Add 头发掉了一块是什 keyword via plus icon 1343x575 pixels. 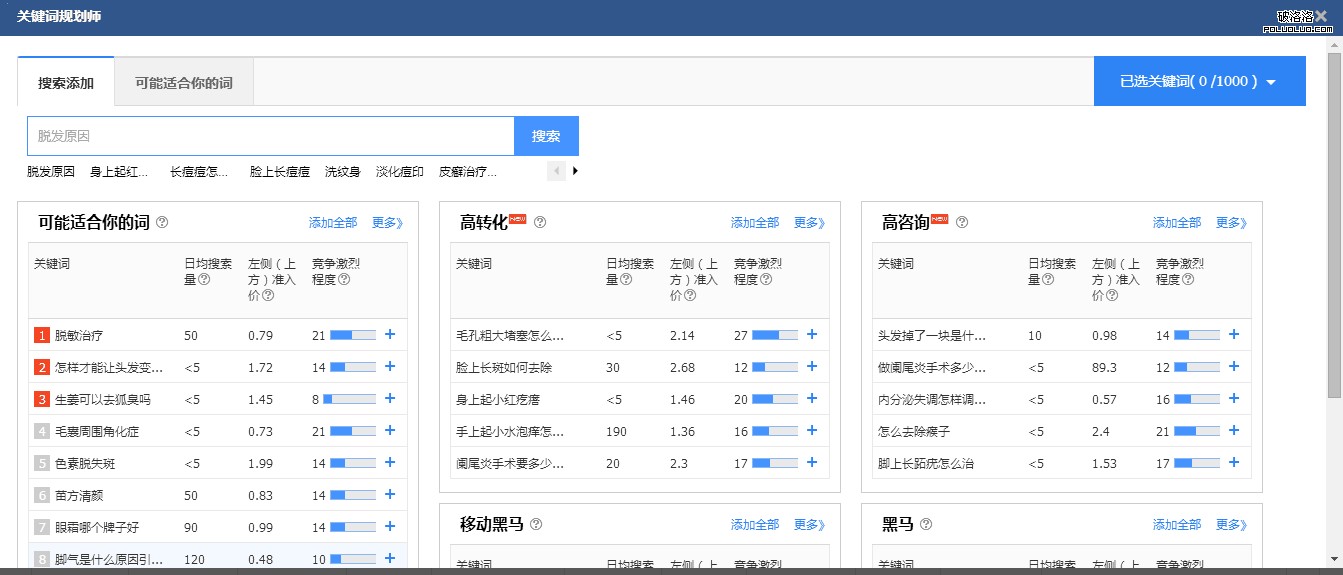click(1234, 335)
